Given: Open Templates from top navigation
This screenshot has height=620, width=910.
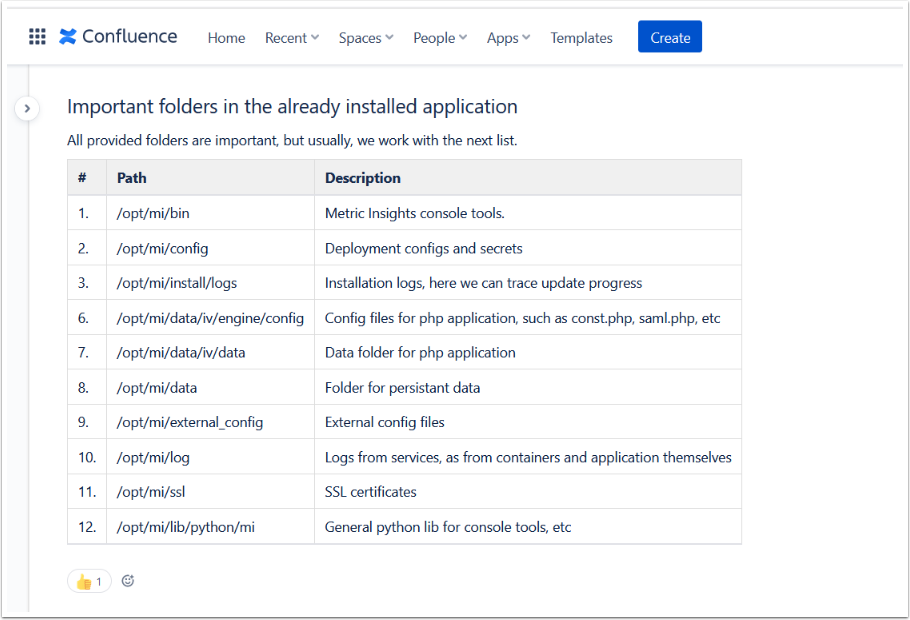Looking at the screenshot, I should (581, 38).
